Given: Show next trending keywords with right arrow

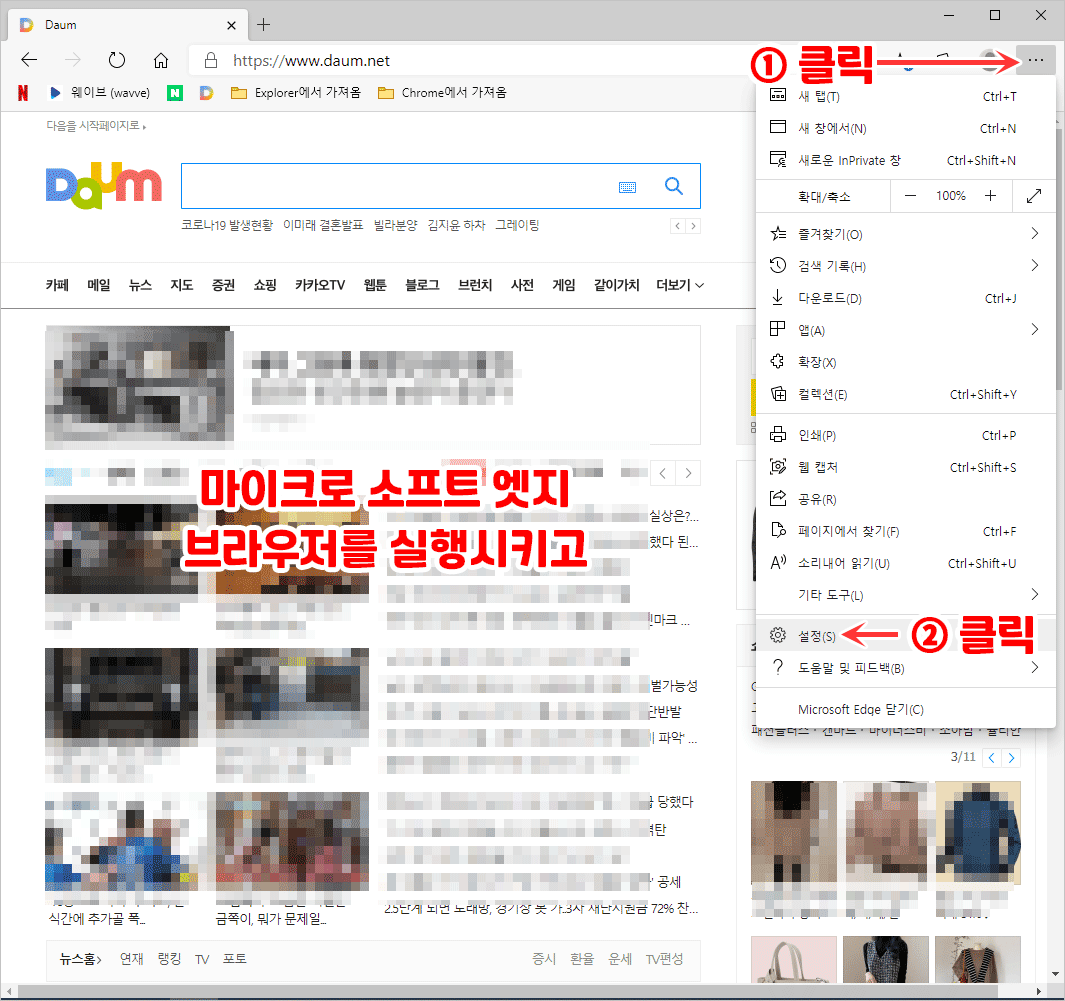Looking at the screenshot, I should (x=693, y=226).
